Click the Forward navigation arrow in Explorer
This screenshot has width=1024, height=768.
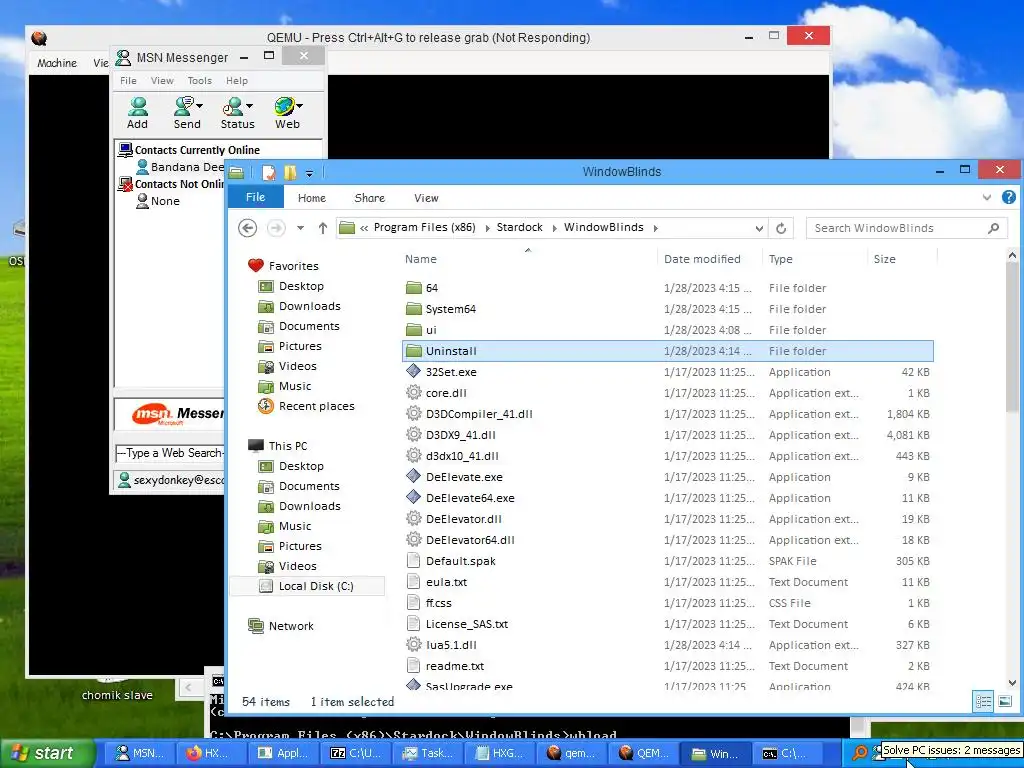(x=276, y=228)
